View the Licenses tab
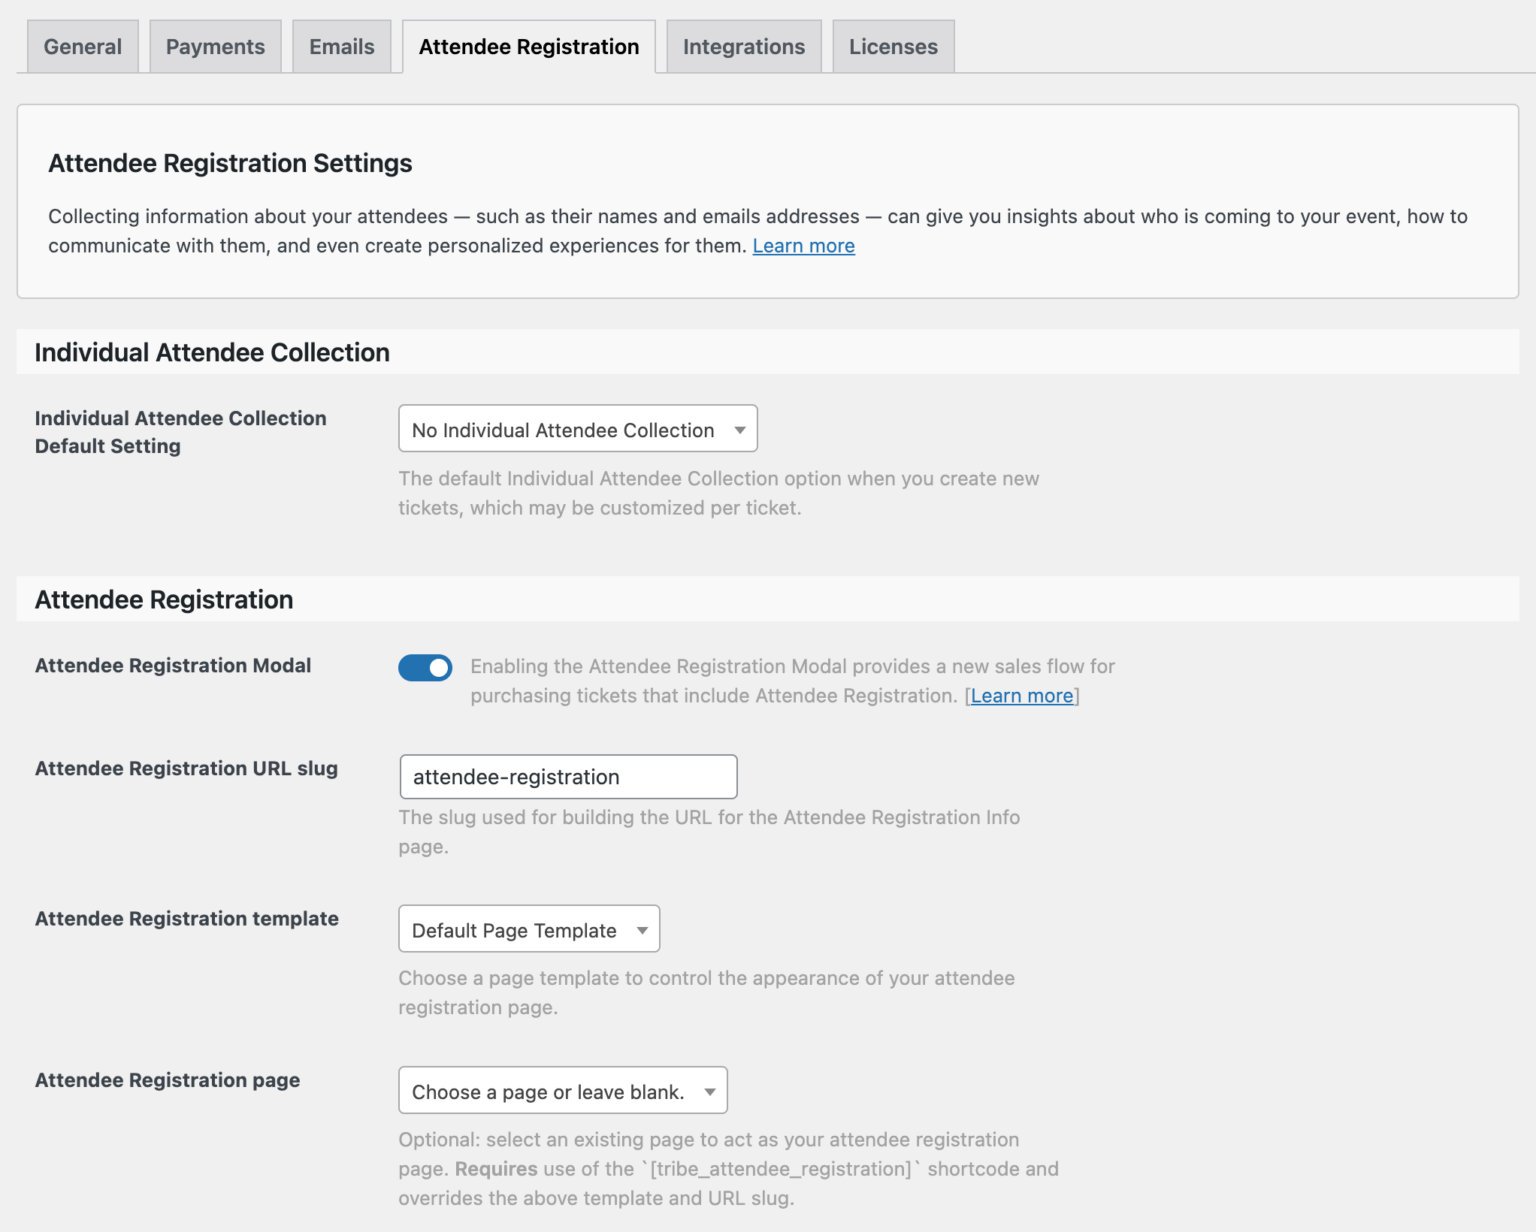 (893, 46)
